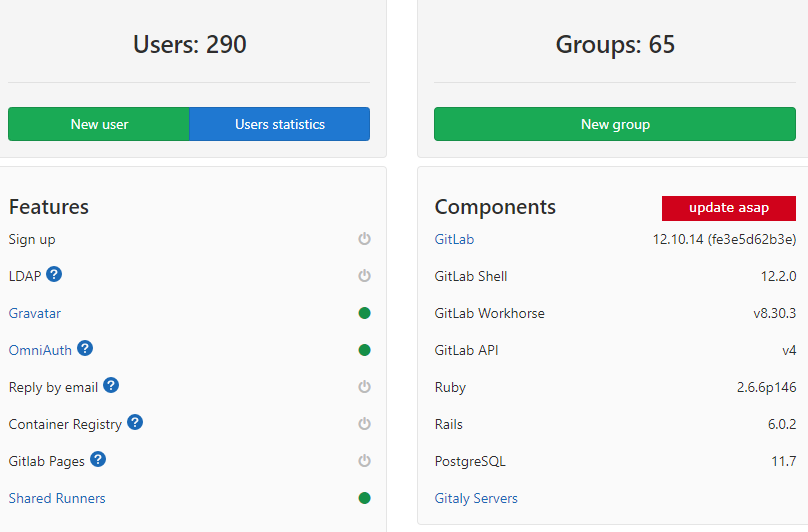Click the Gitlab Pages label

(46, 461)
